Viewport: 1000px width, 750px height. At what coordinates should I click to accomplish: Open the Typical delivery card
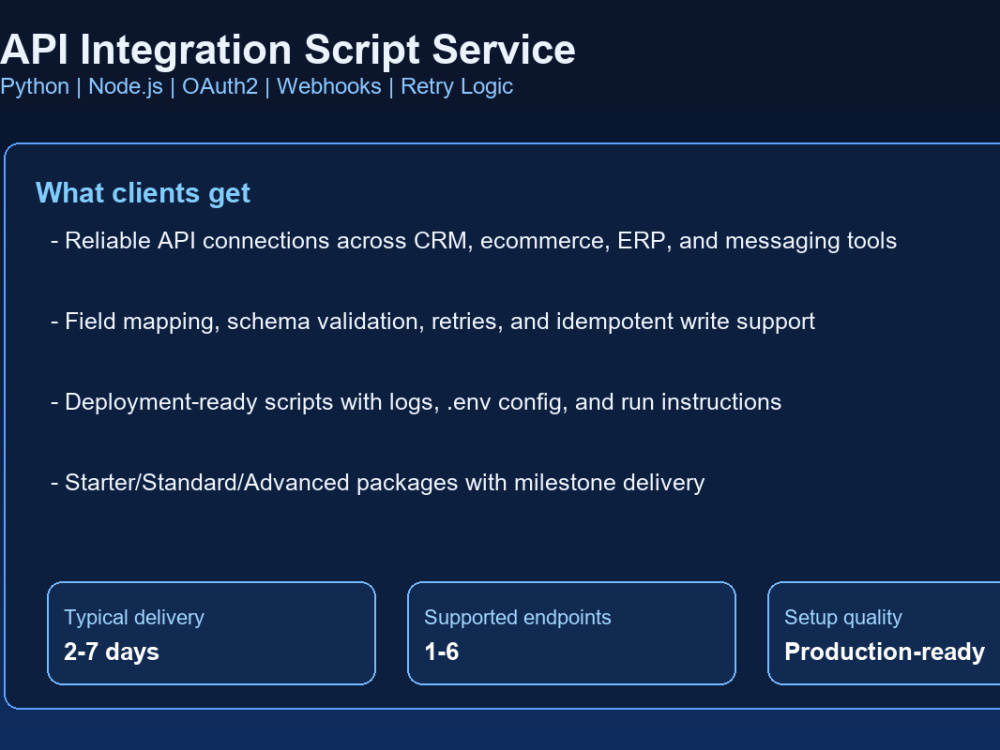tap(211, 633)
